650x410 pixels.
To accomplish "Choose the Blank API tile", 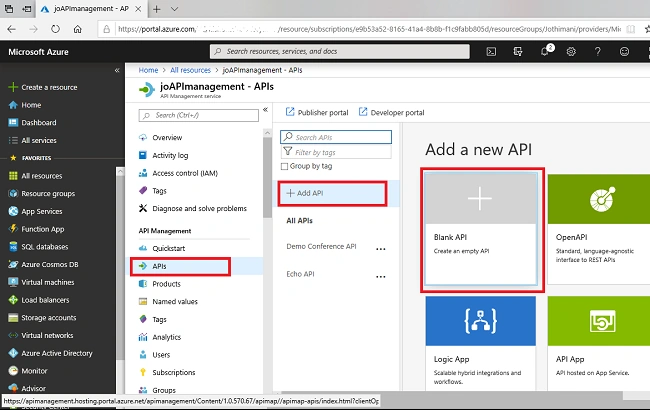I will click(481, 229).
